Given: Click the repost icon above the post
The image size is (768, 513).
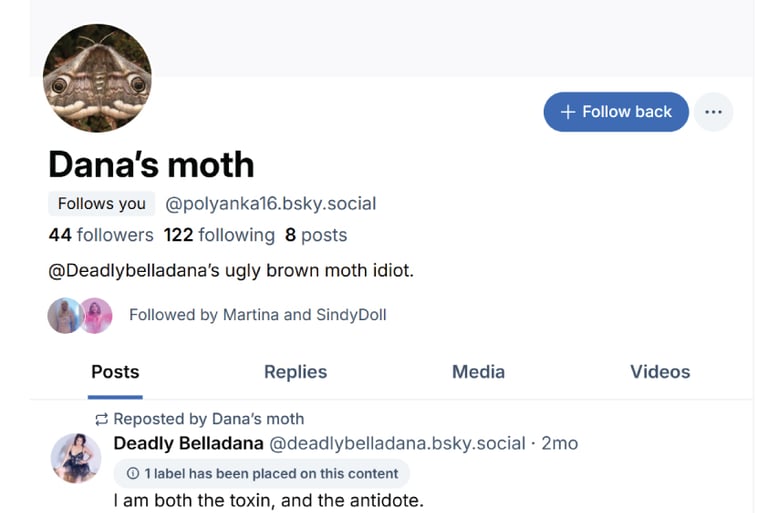Looking at the screenshot, I should click(x=101, y=419).
